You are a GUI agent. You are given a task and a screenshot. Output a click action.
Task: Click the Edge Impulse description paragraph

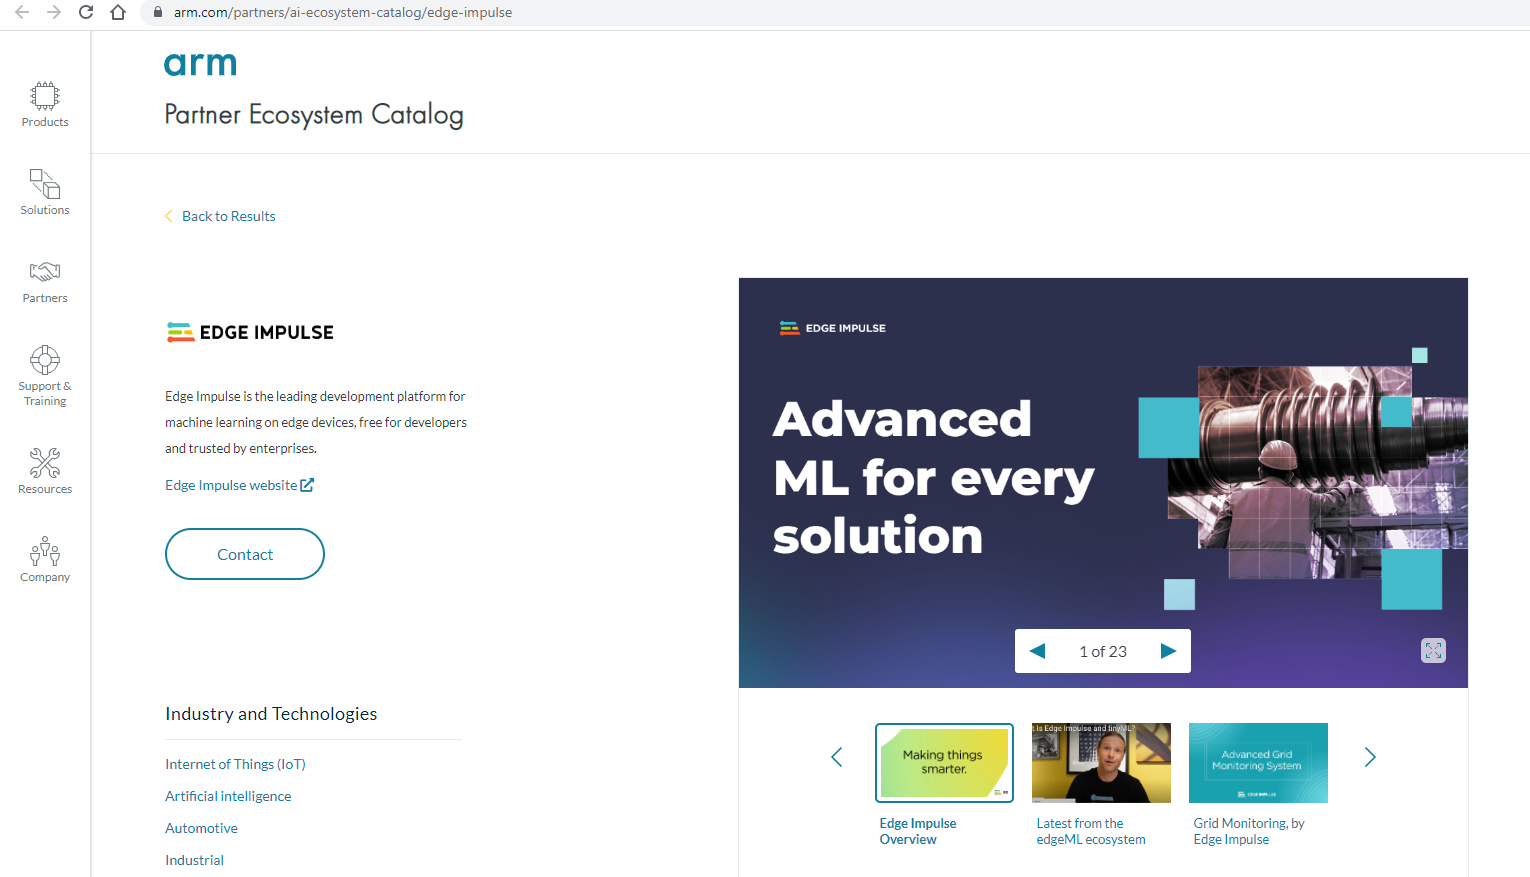coord(316,422)
